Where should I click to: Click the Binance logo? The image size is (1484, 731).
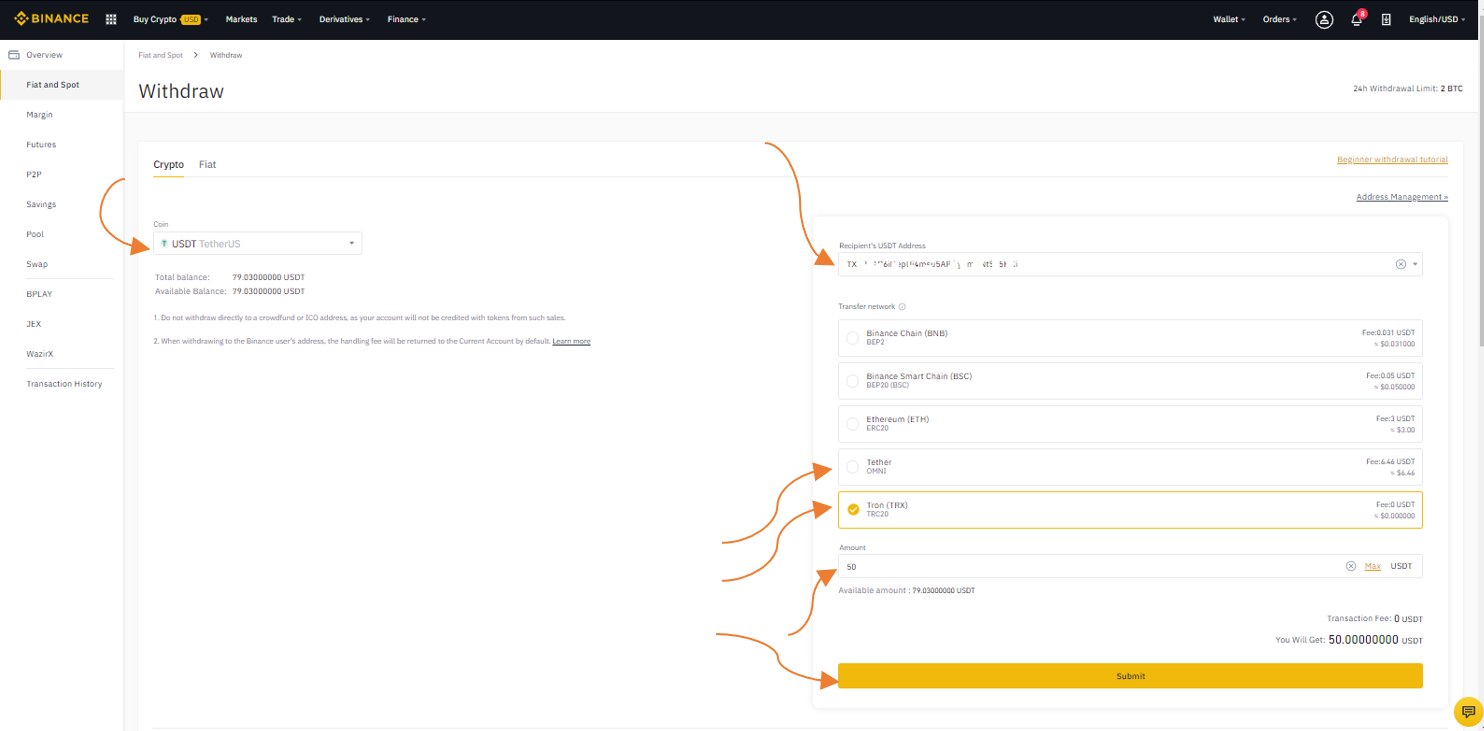coord(51,19)
